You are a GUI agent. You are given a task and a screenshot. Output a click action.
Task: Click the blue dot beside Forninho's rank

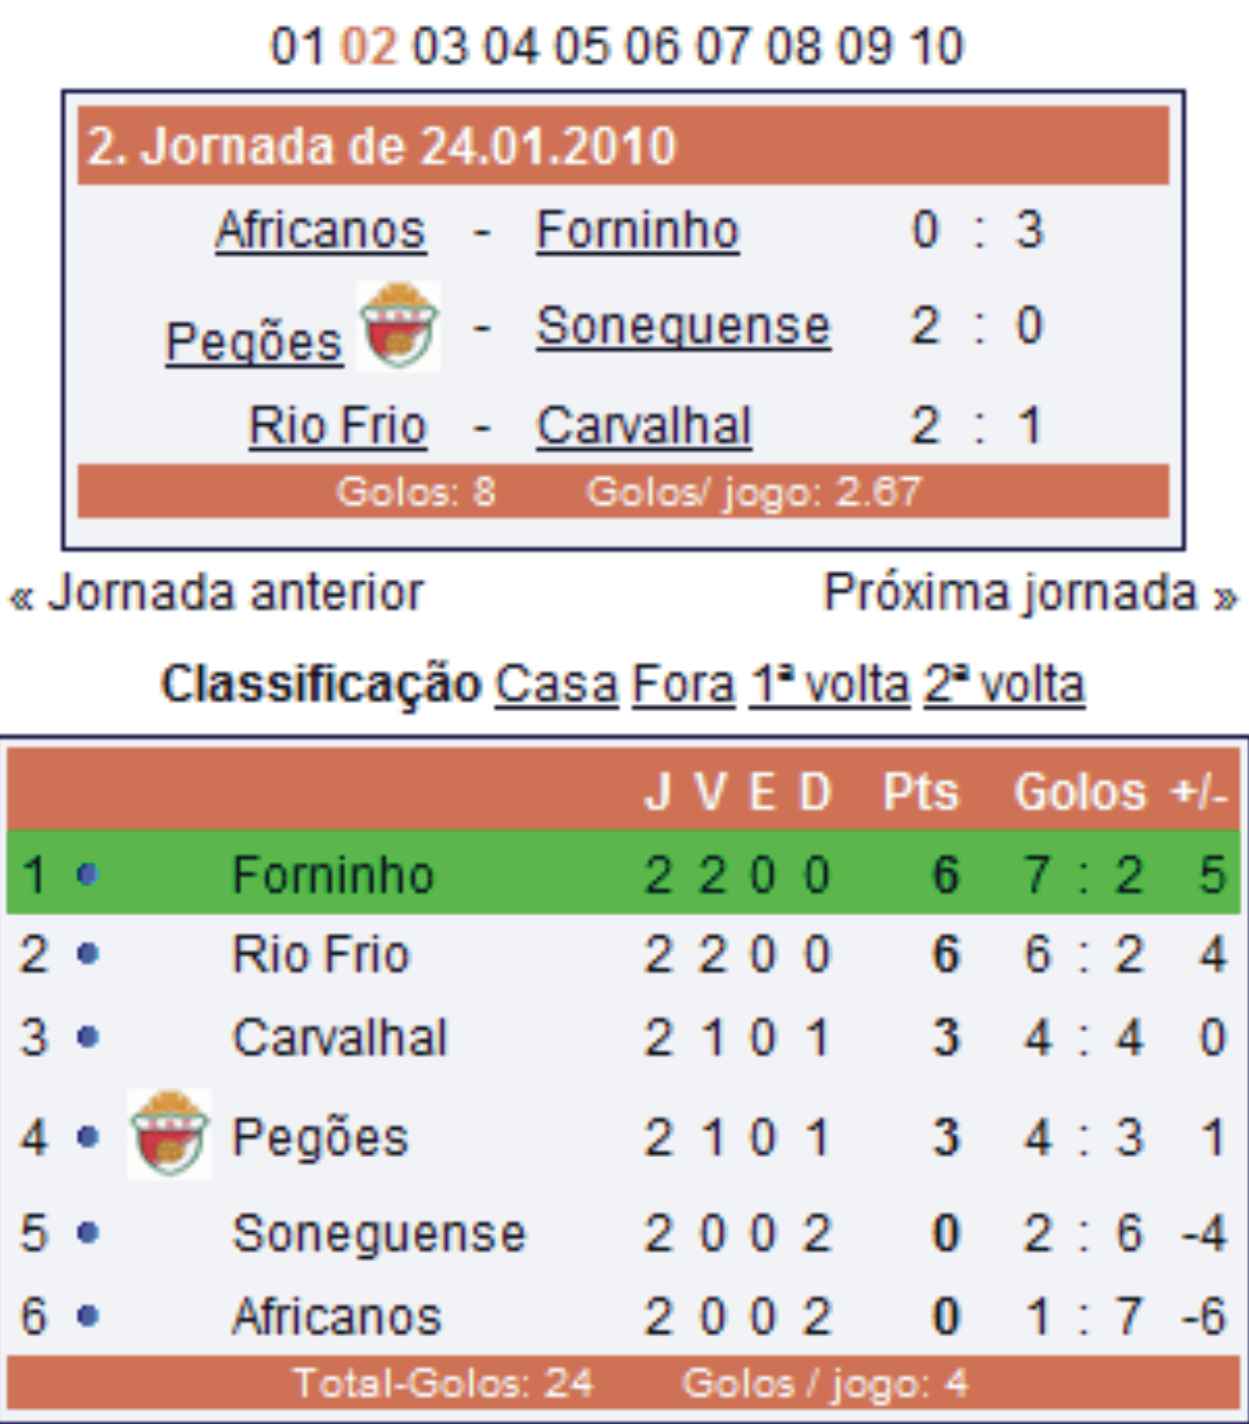coord(88,875)
